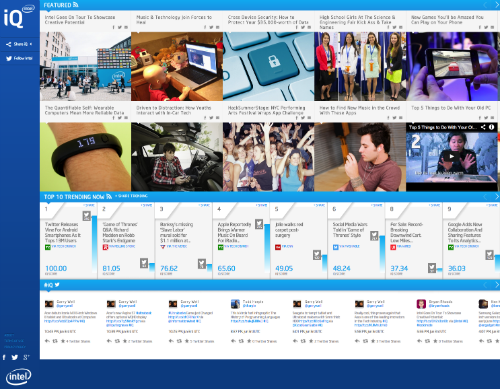The height and width of the screenshot is (389, 500).
Task: Go back in the Featured carousel with the left arrow
Action: [485, 5]
